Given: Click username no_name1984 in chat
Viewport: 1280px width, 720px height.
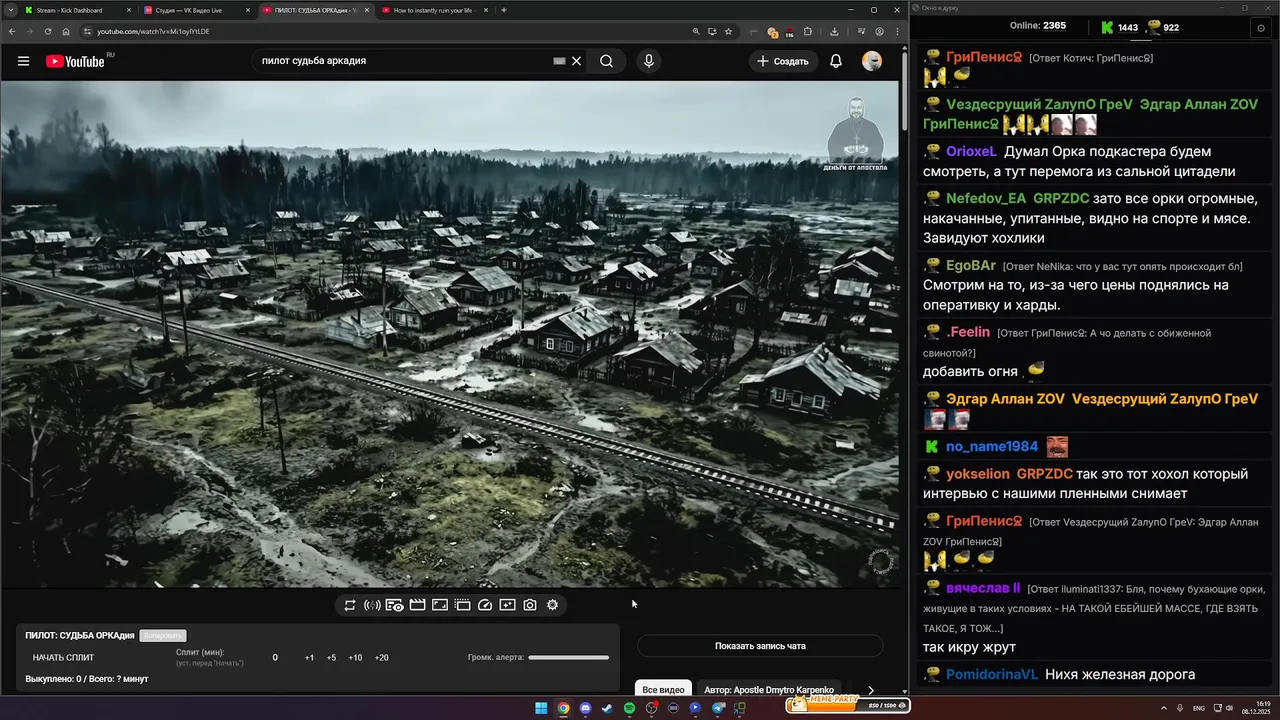Looking at the screenshot, I should [992, 447].
